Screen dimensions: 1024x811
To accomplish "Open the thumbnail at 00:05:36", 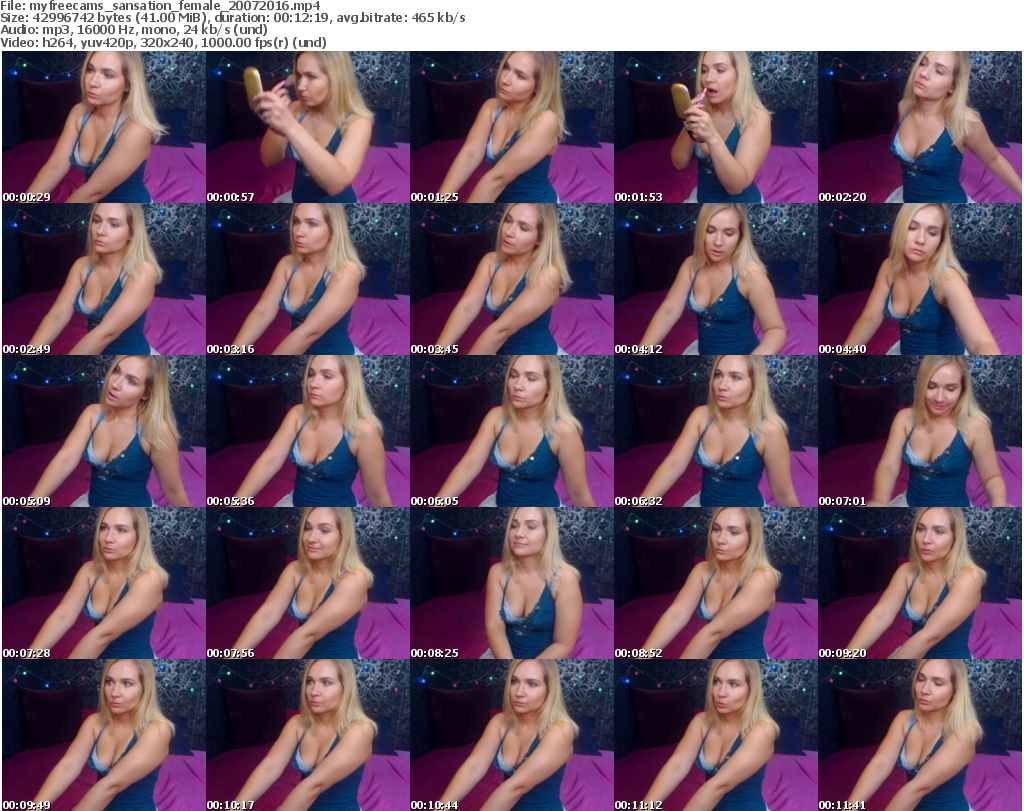I will tap(308, 431).
